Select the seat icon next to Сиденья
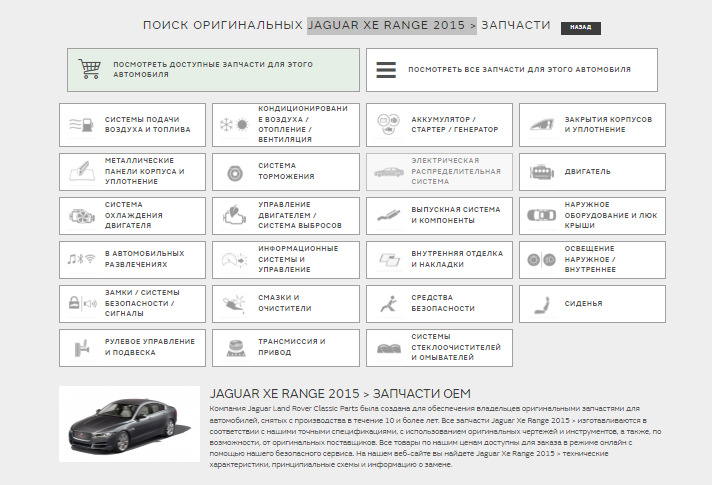Screen dimensions: 712x485 [x=542, y=305]
